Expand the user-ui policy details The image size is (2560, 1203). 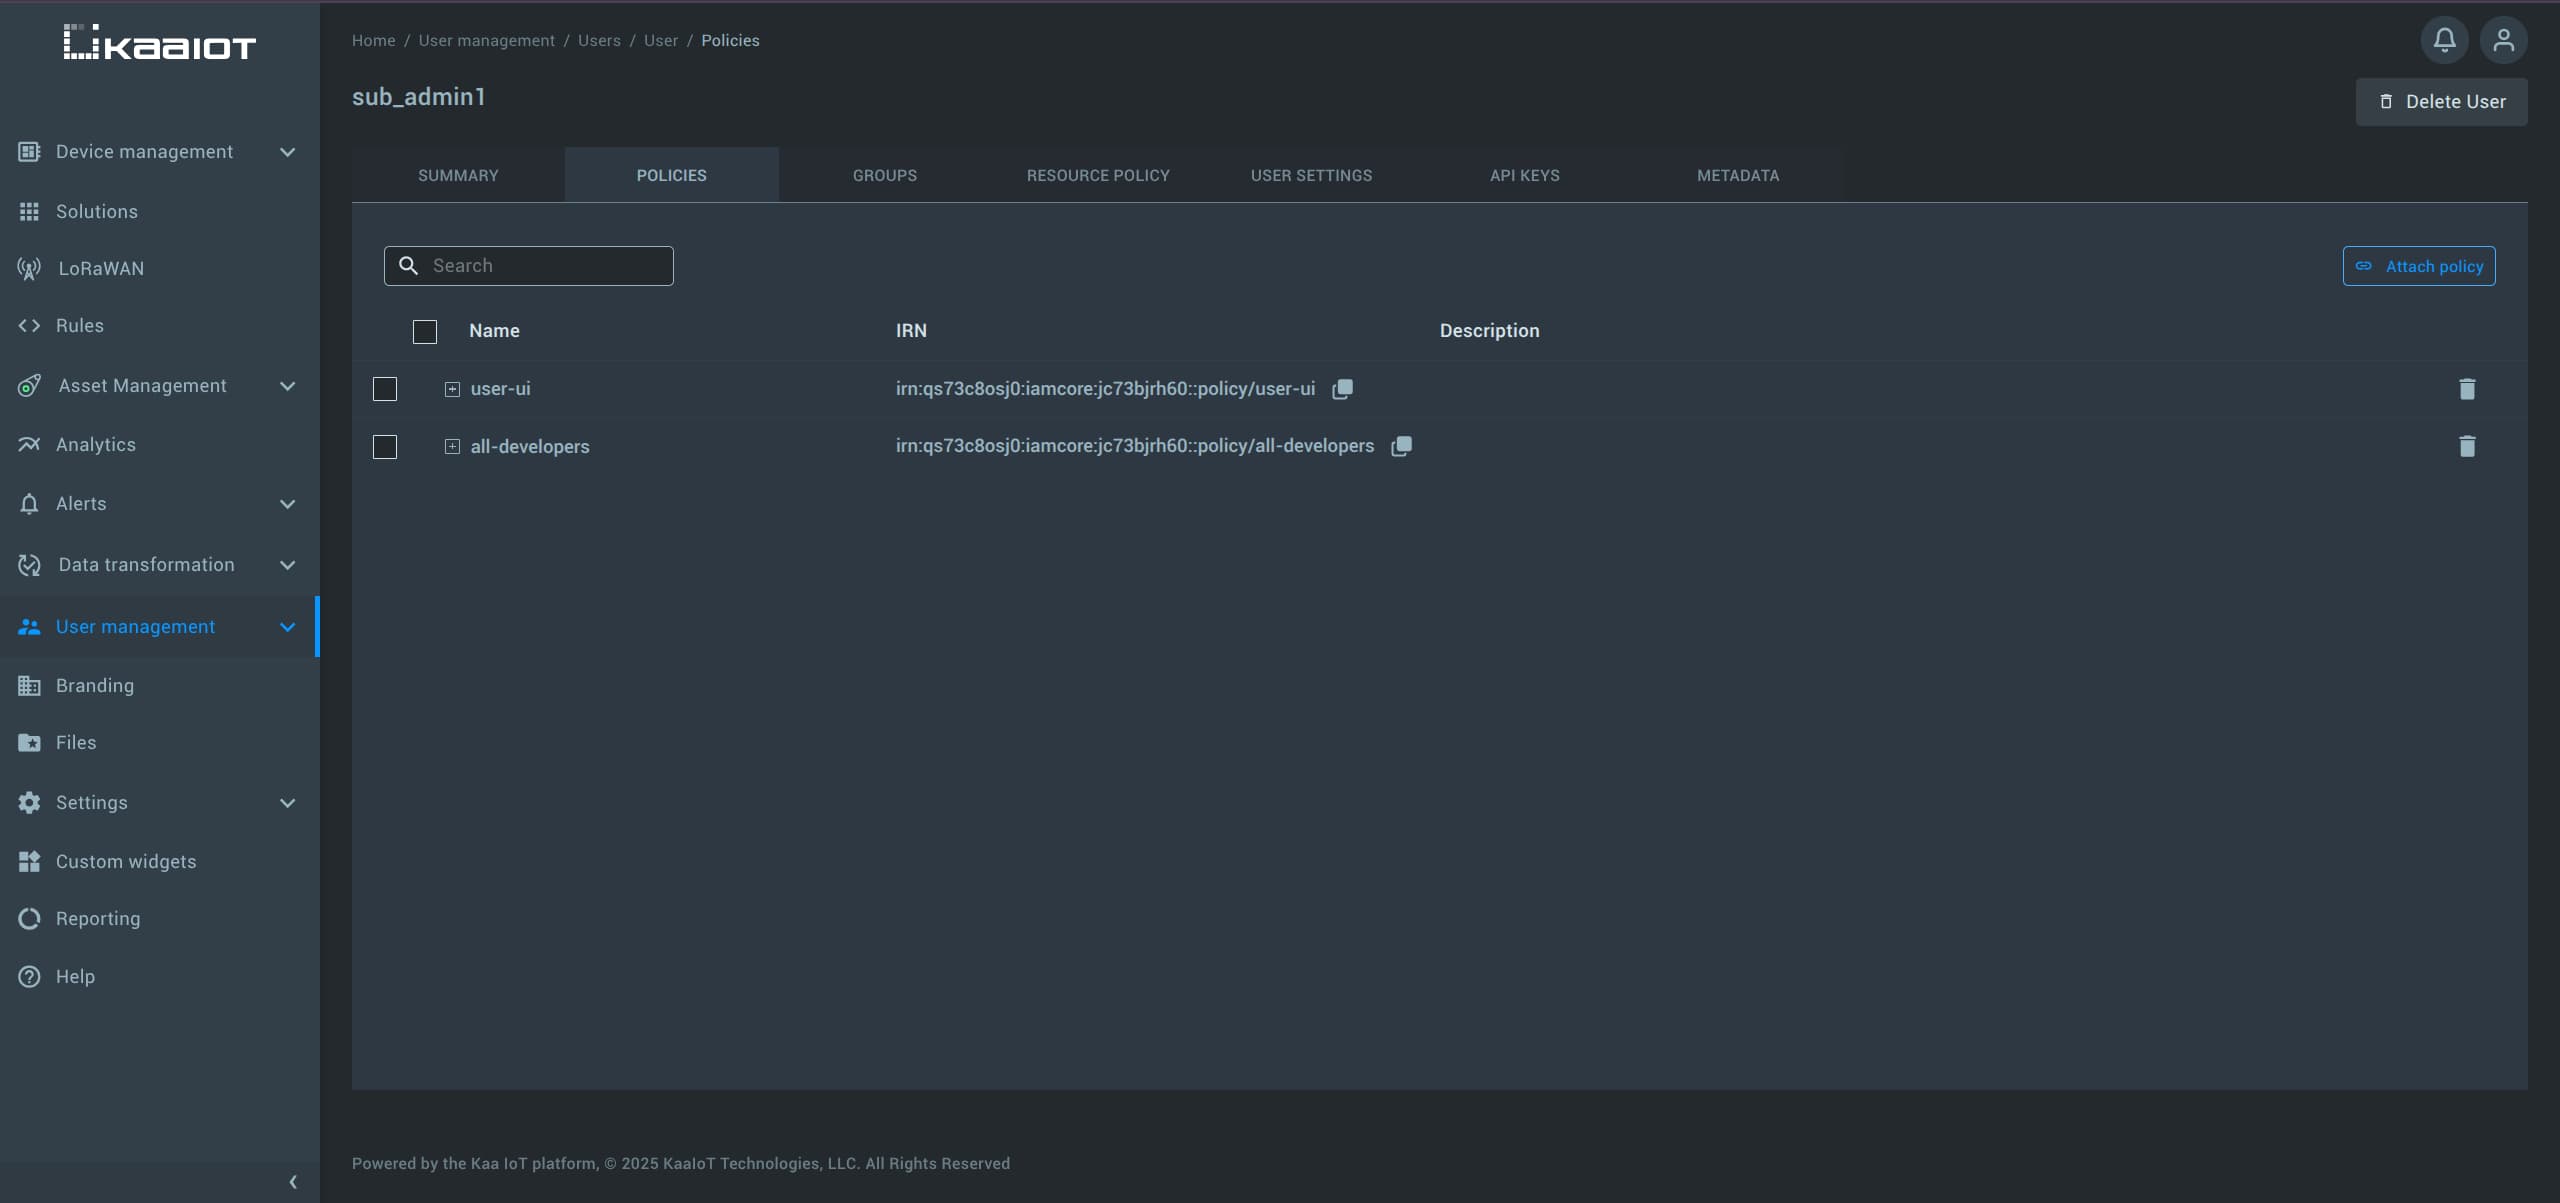[x=451, y=389]
